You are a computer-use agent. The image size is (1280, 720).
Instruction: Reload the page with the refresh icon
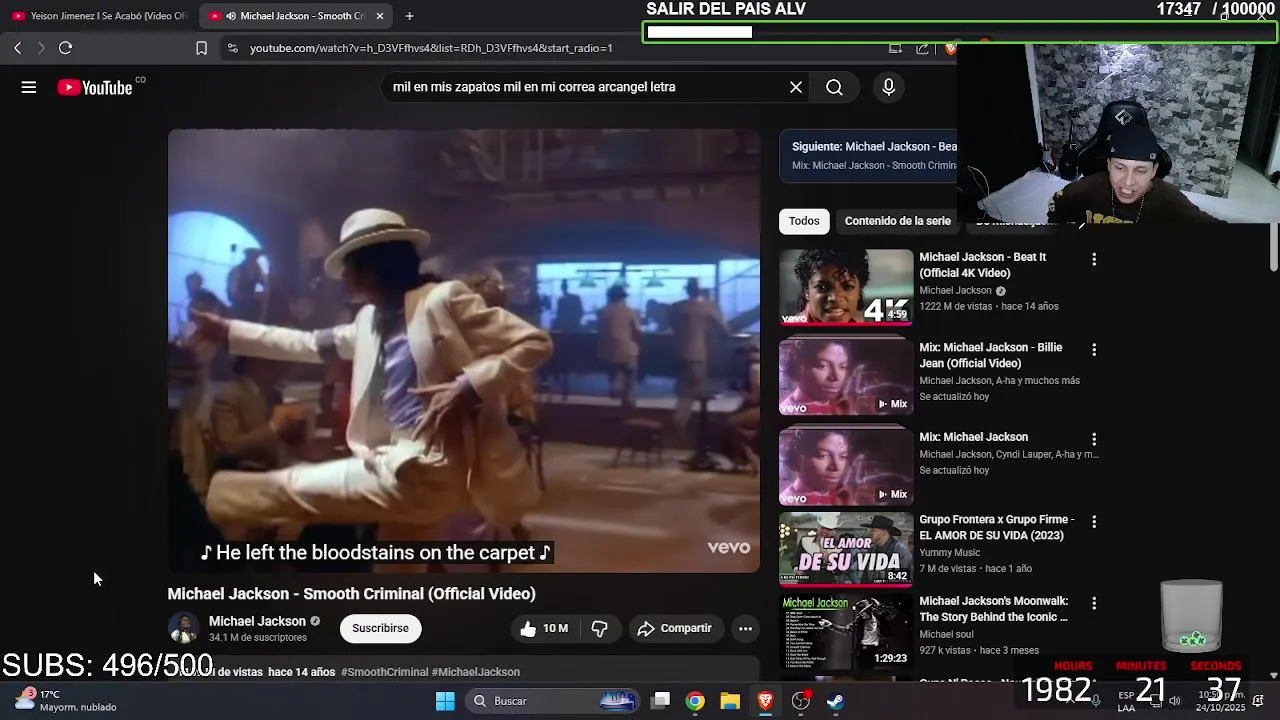[x=65, y=47]
